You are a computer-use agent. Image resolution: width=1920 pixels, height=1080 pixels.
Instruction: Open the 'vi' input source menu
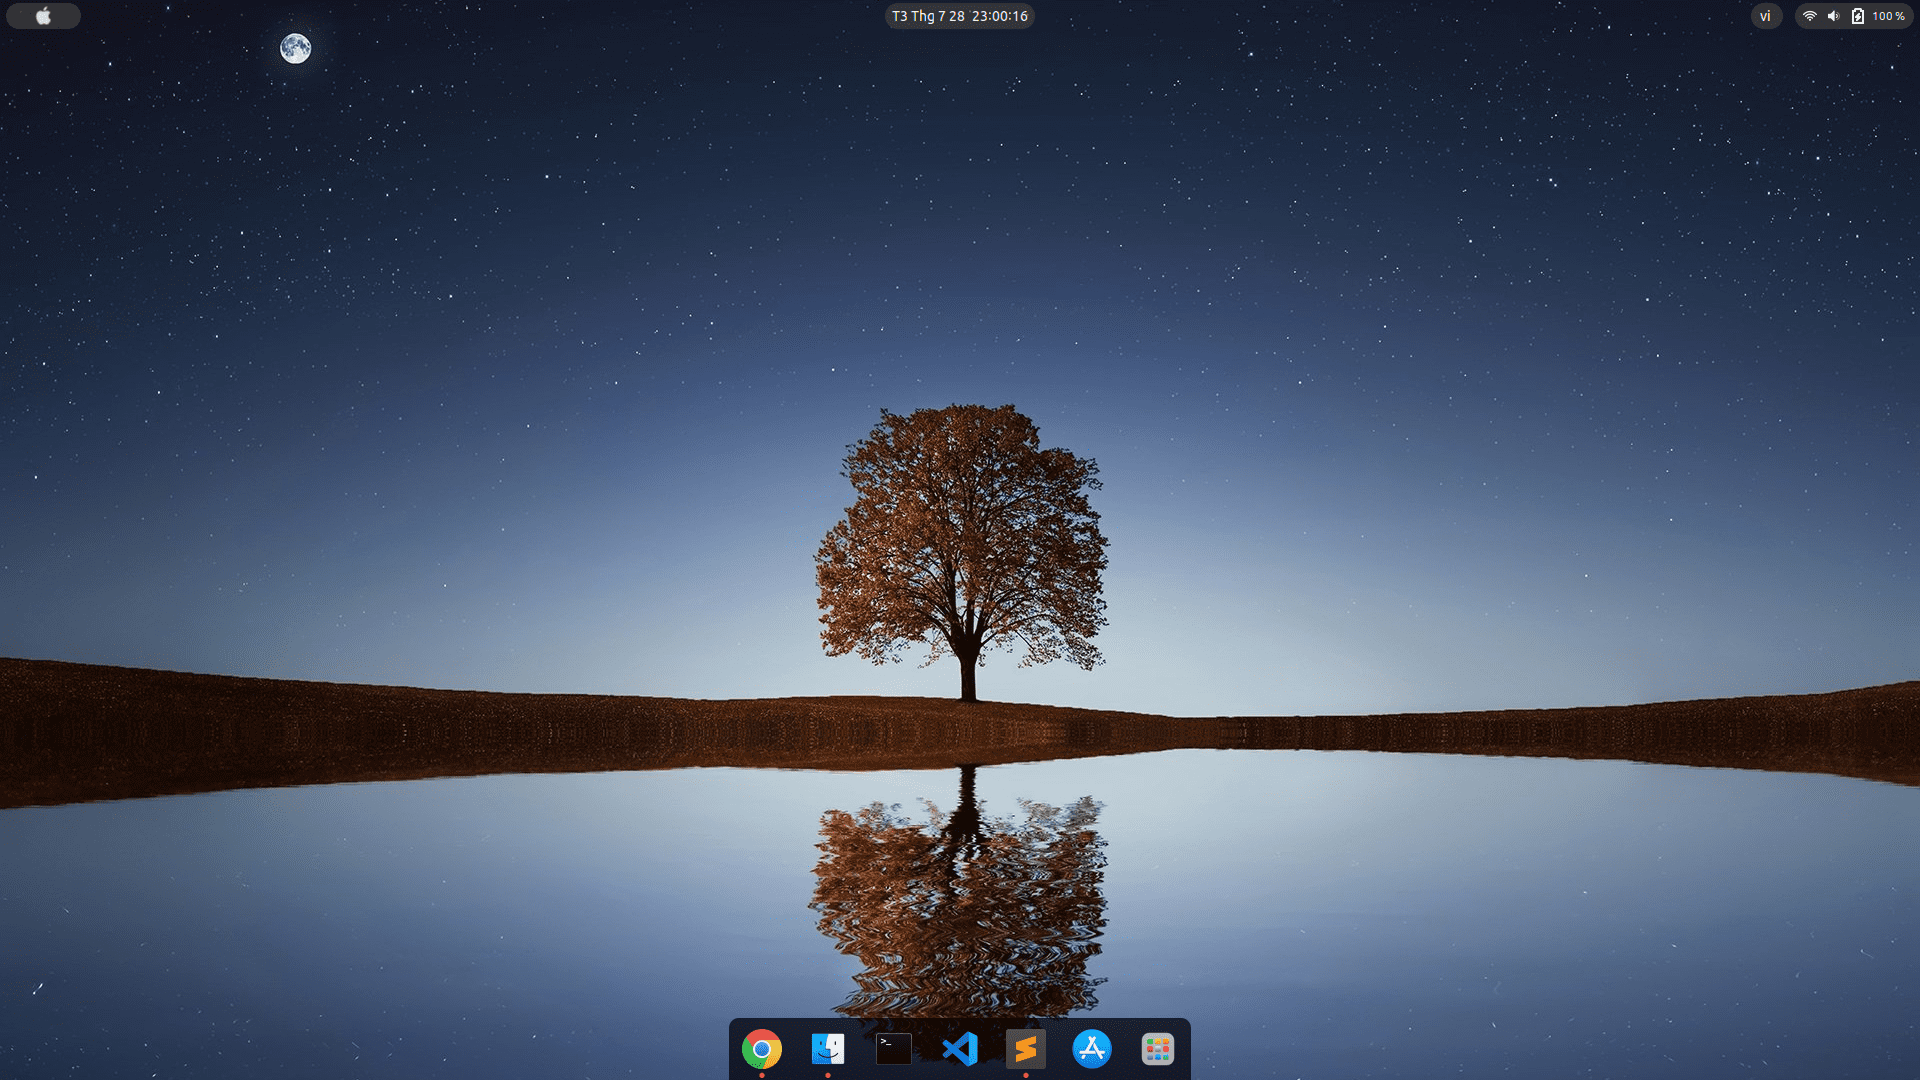(1765, 16)
